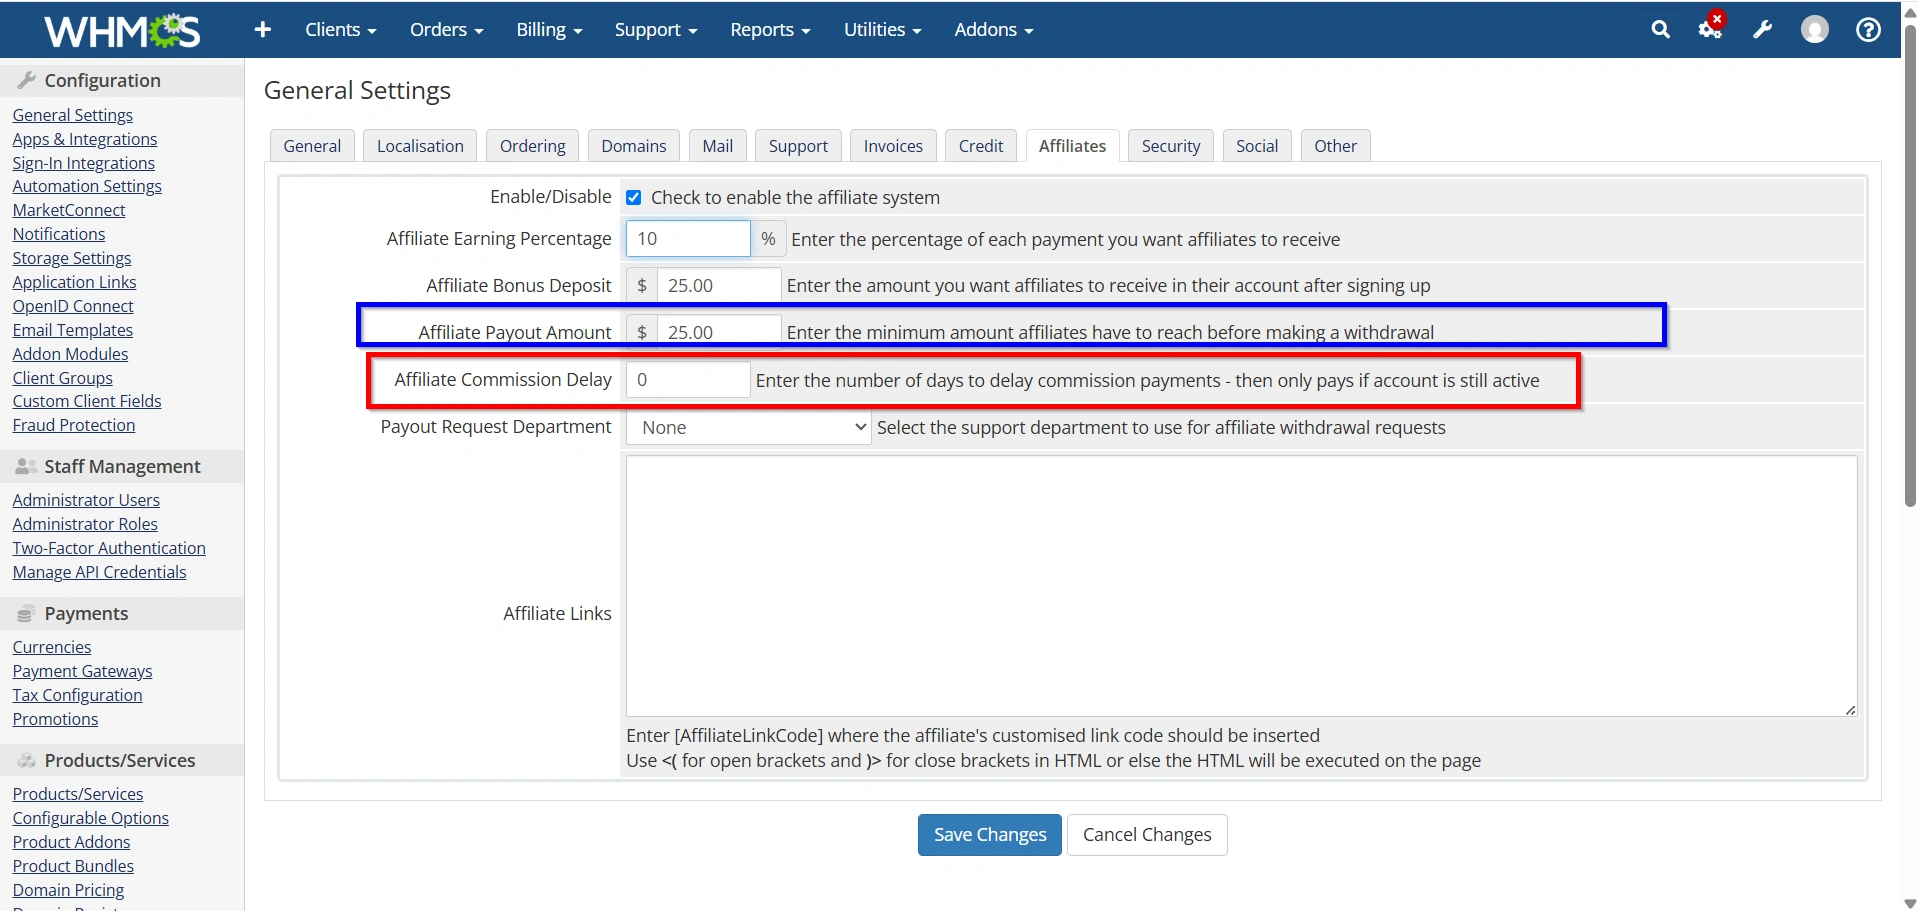This screenshot has width=1918, height=911.
Task: Open OpenID Connect link
Action: click(x=73, y=306)
